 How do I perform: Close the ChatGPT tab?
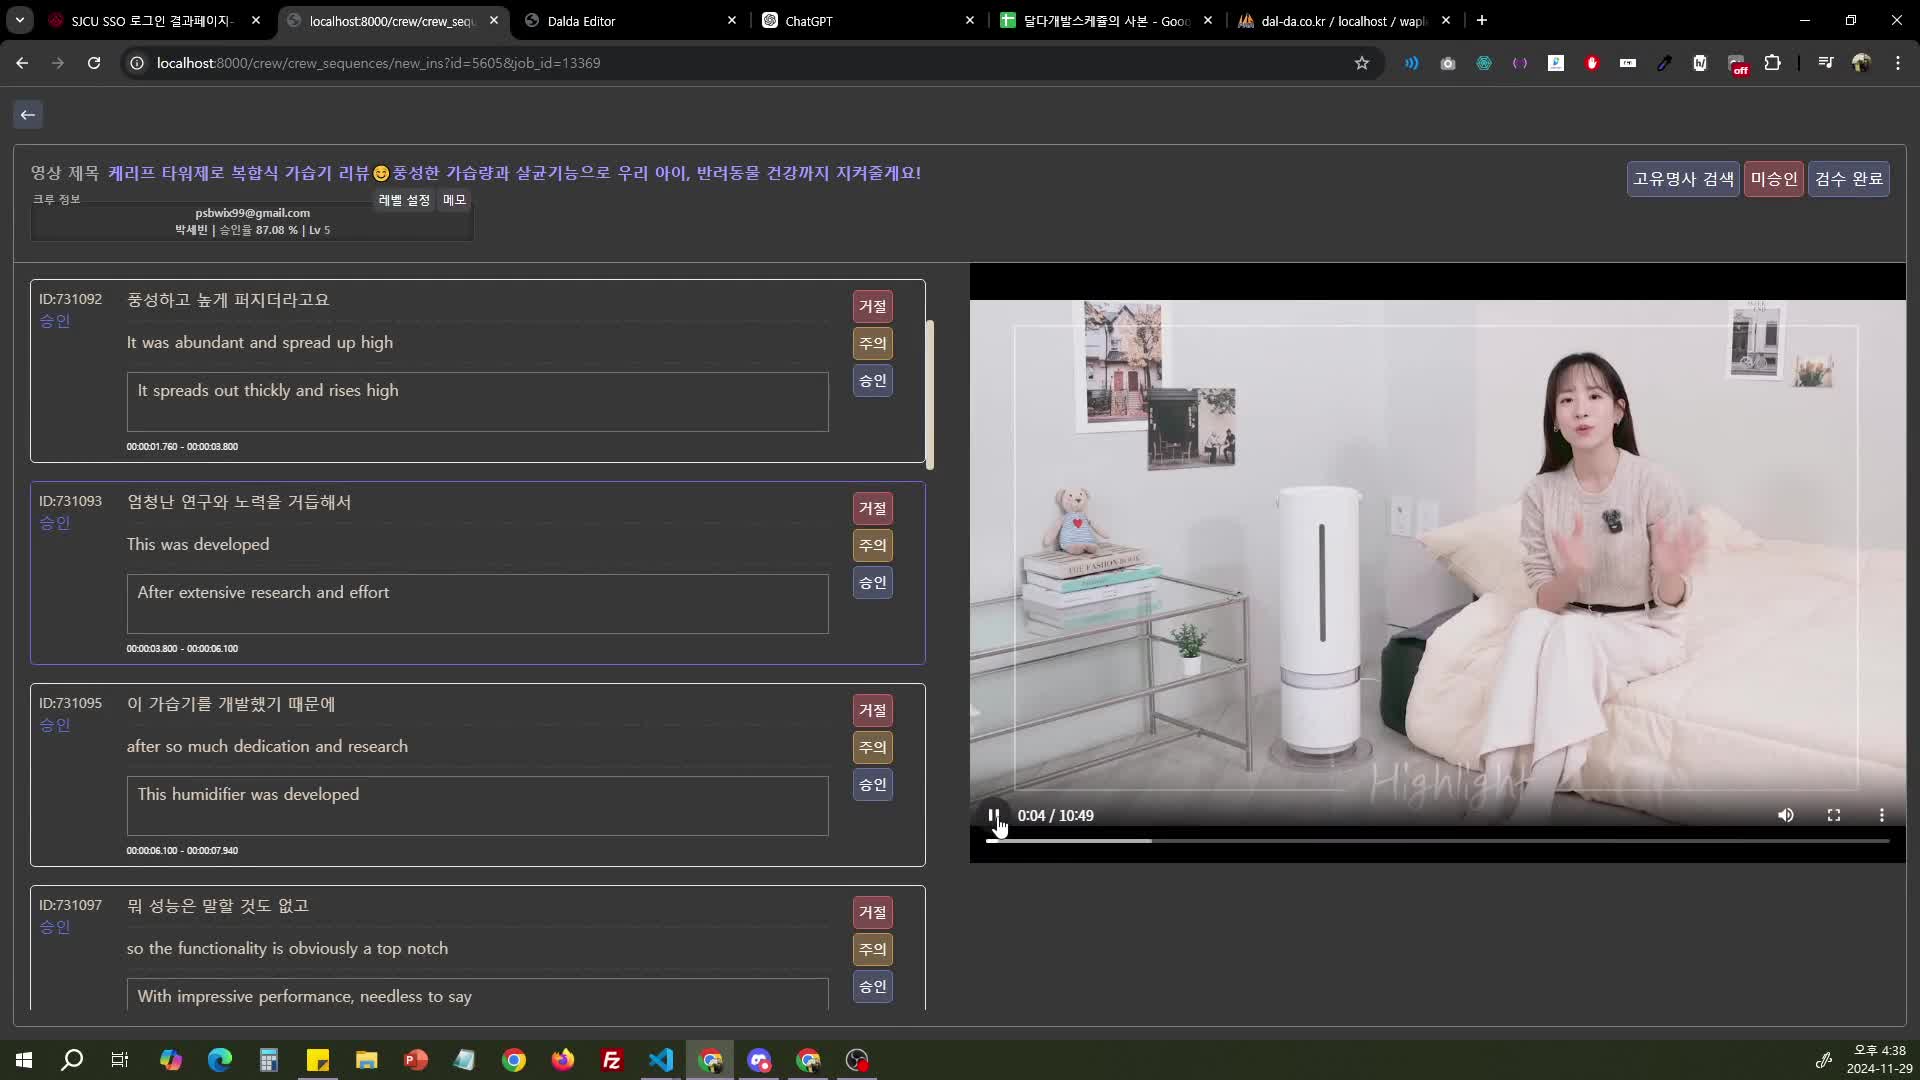tap(969, 20)
